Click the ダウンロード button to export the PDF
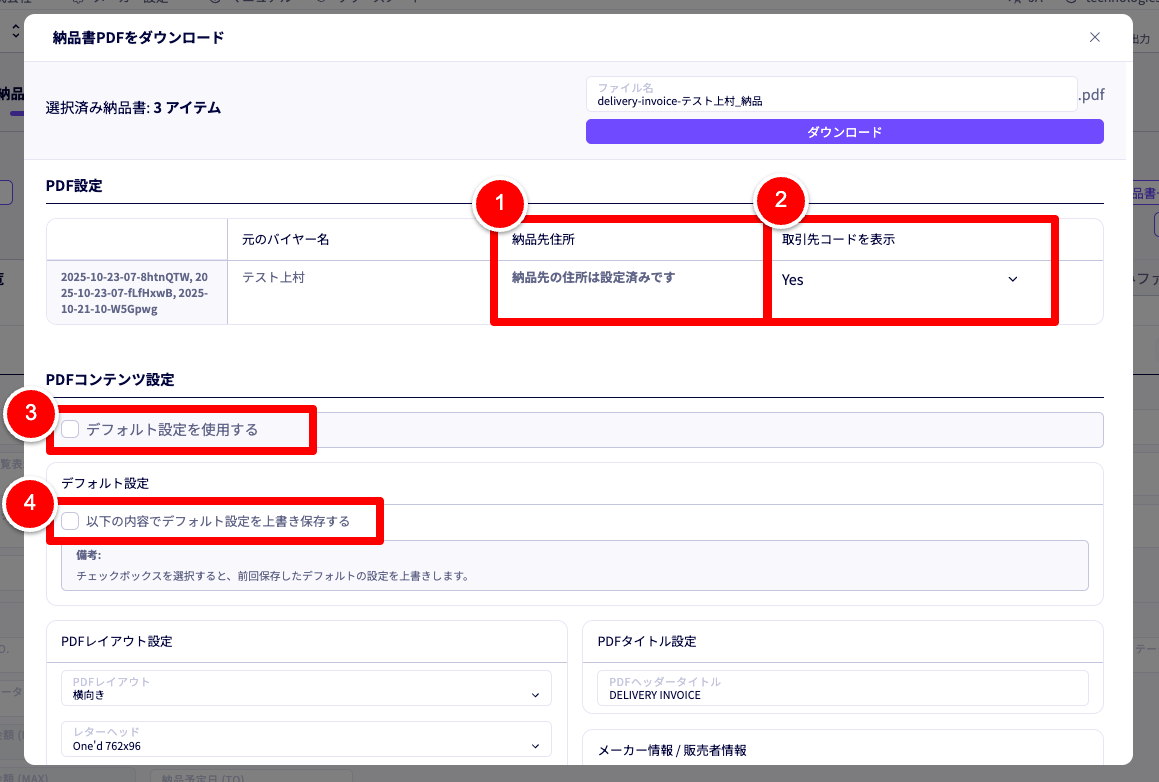The image size is (1159, 782). (845, 131)
